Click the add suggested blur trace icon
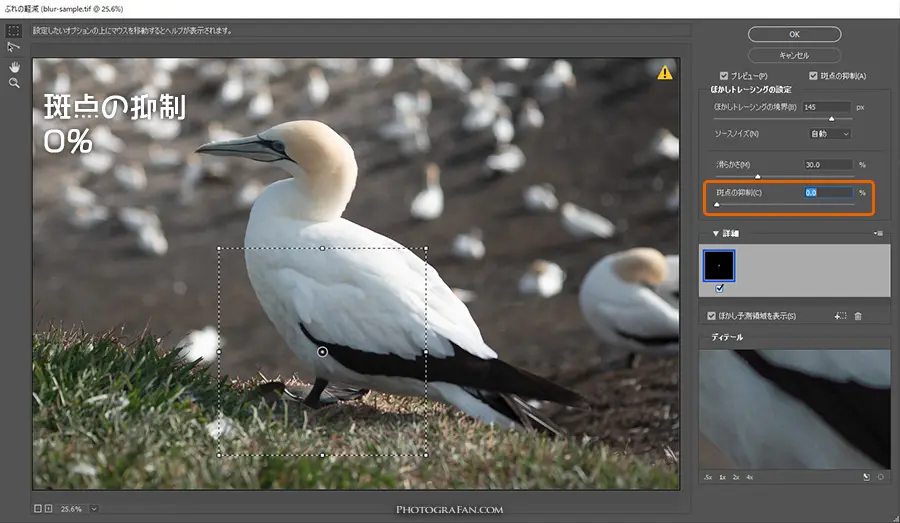This screenshot has width=900, height=523. click(x=840, y=316)
